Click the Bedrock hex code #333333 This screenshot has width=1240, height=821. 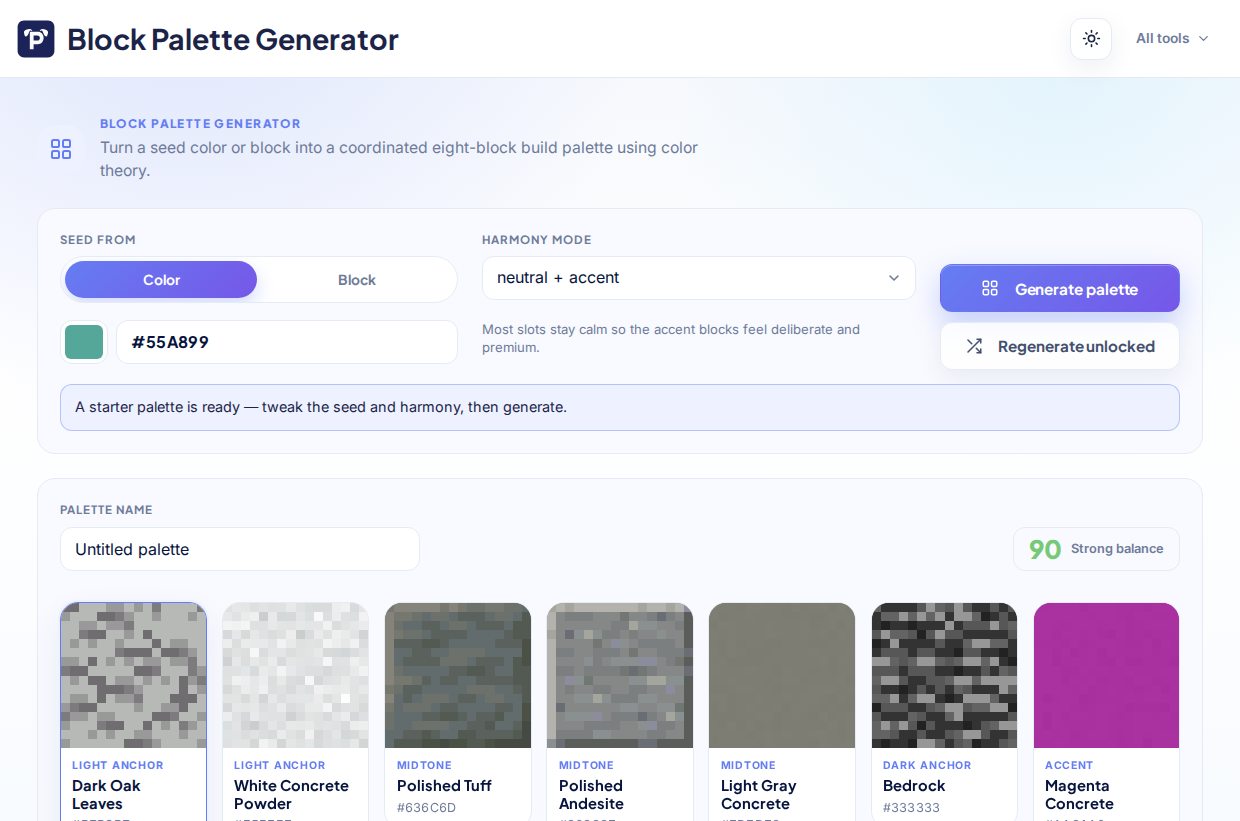click(911, 808)
